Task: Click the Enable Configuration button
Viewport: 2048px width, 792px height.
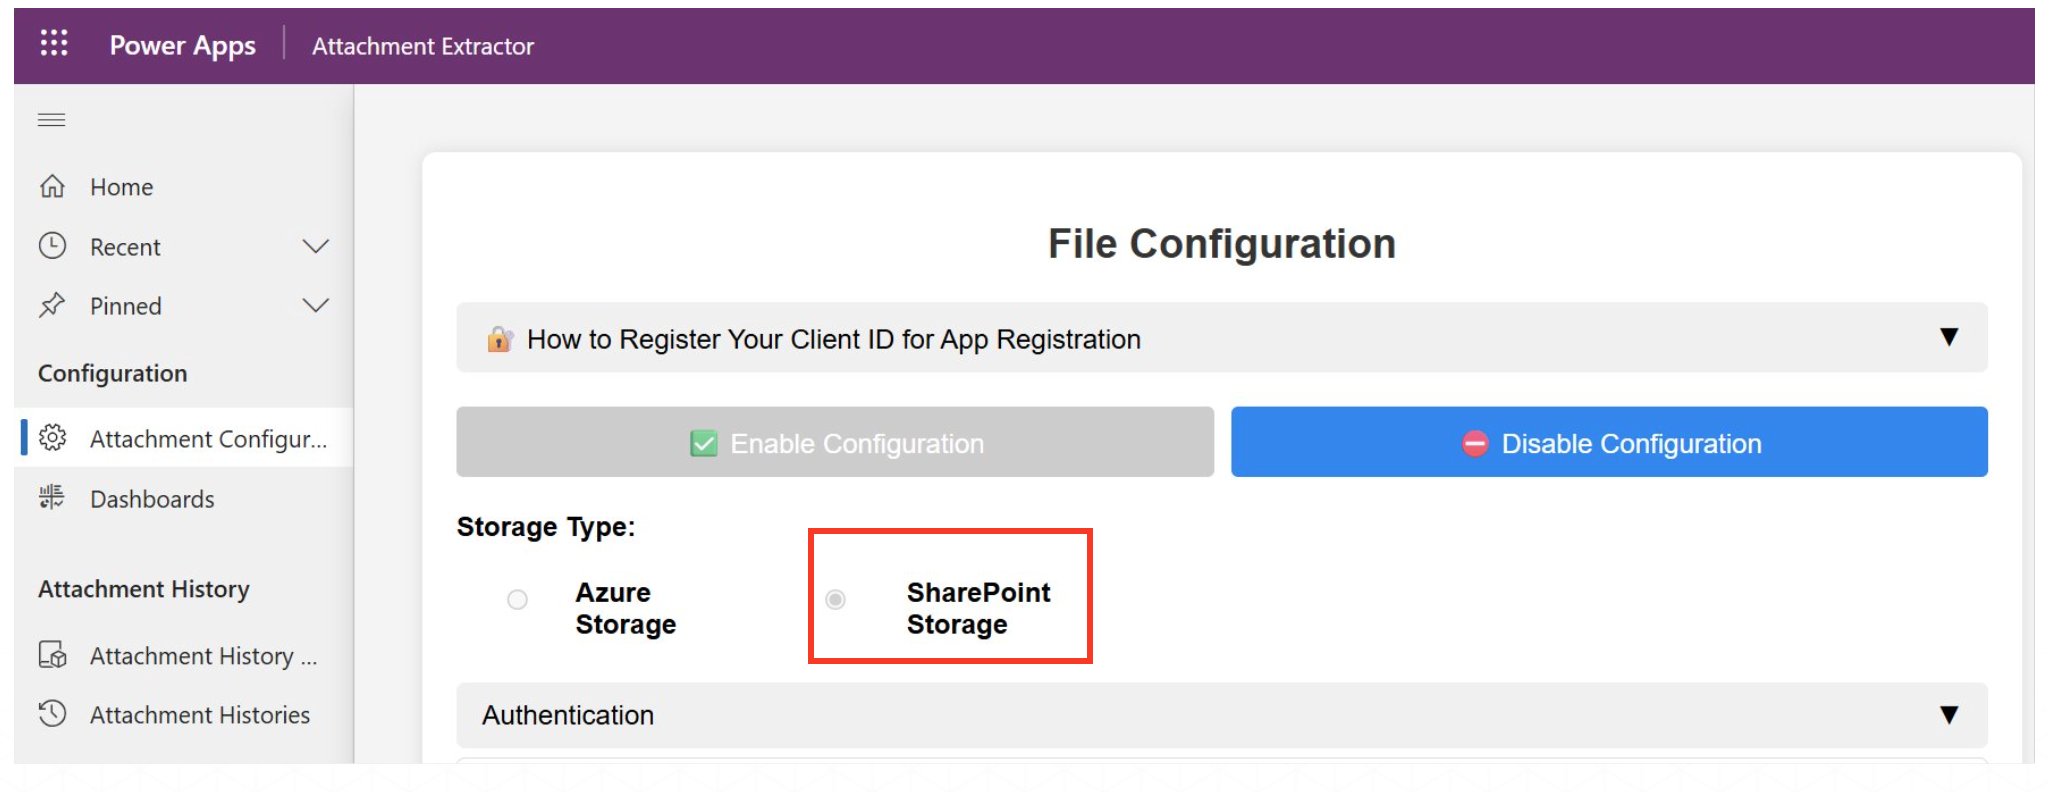Action: 835,442
